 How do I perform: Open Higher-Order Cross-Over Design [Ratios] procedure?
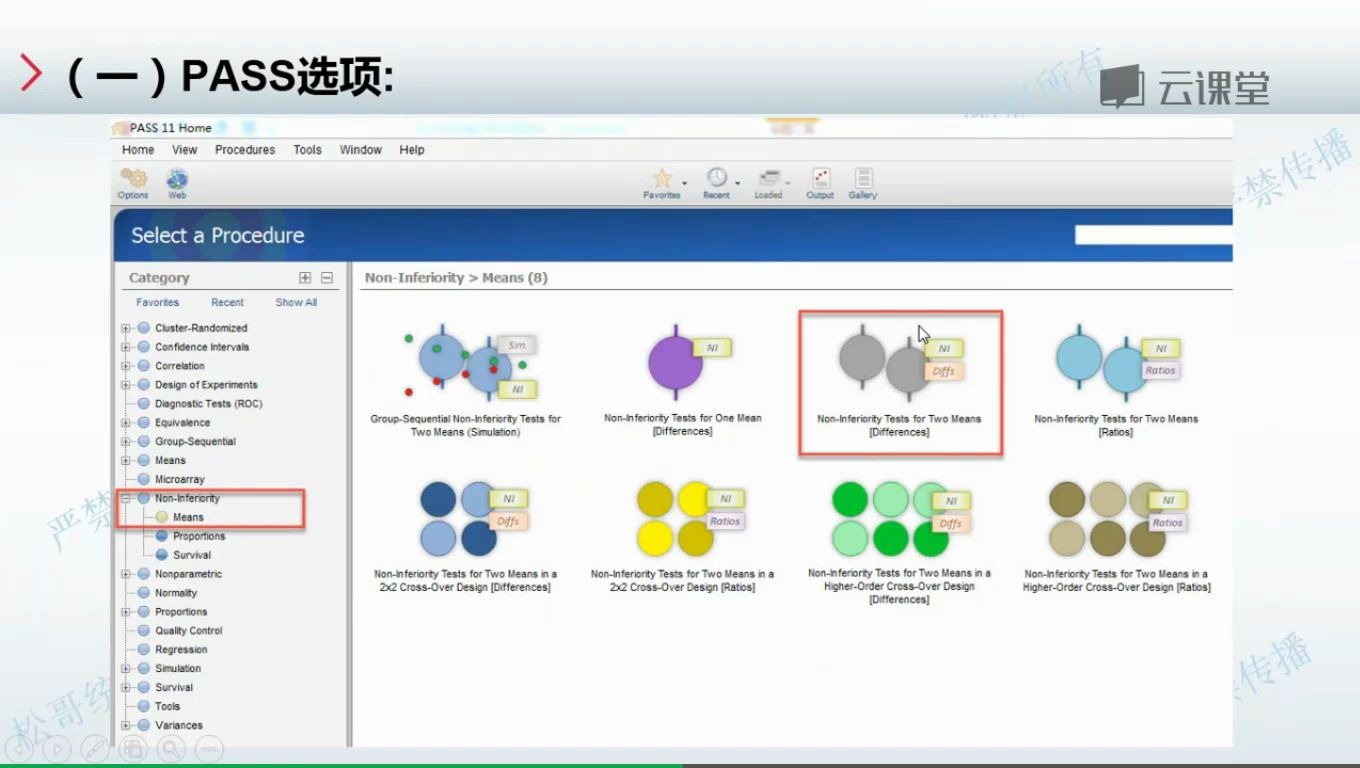[x=1116, y=536]
